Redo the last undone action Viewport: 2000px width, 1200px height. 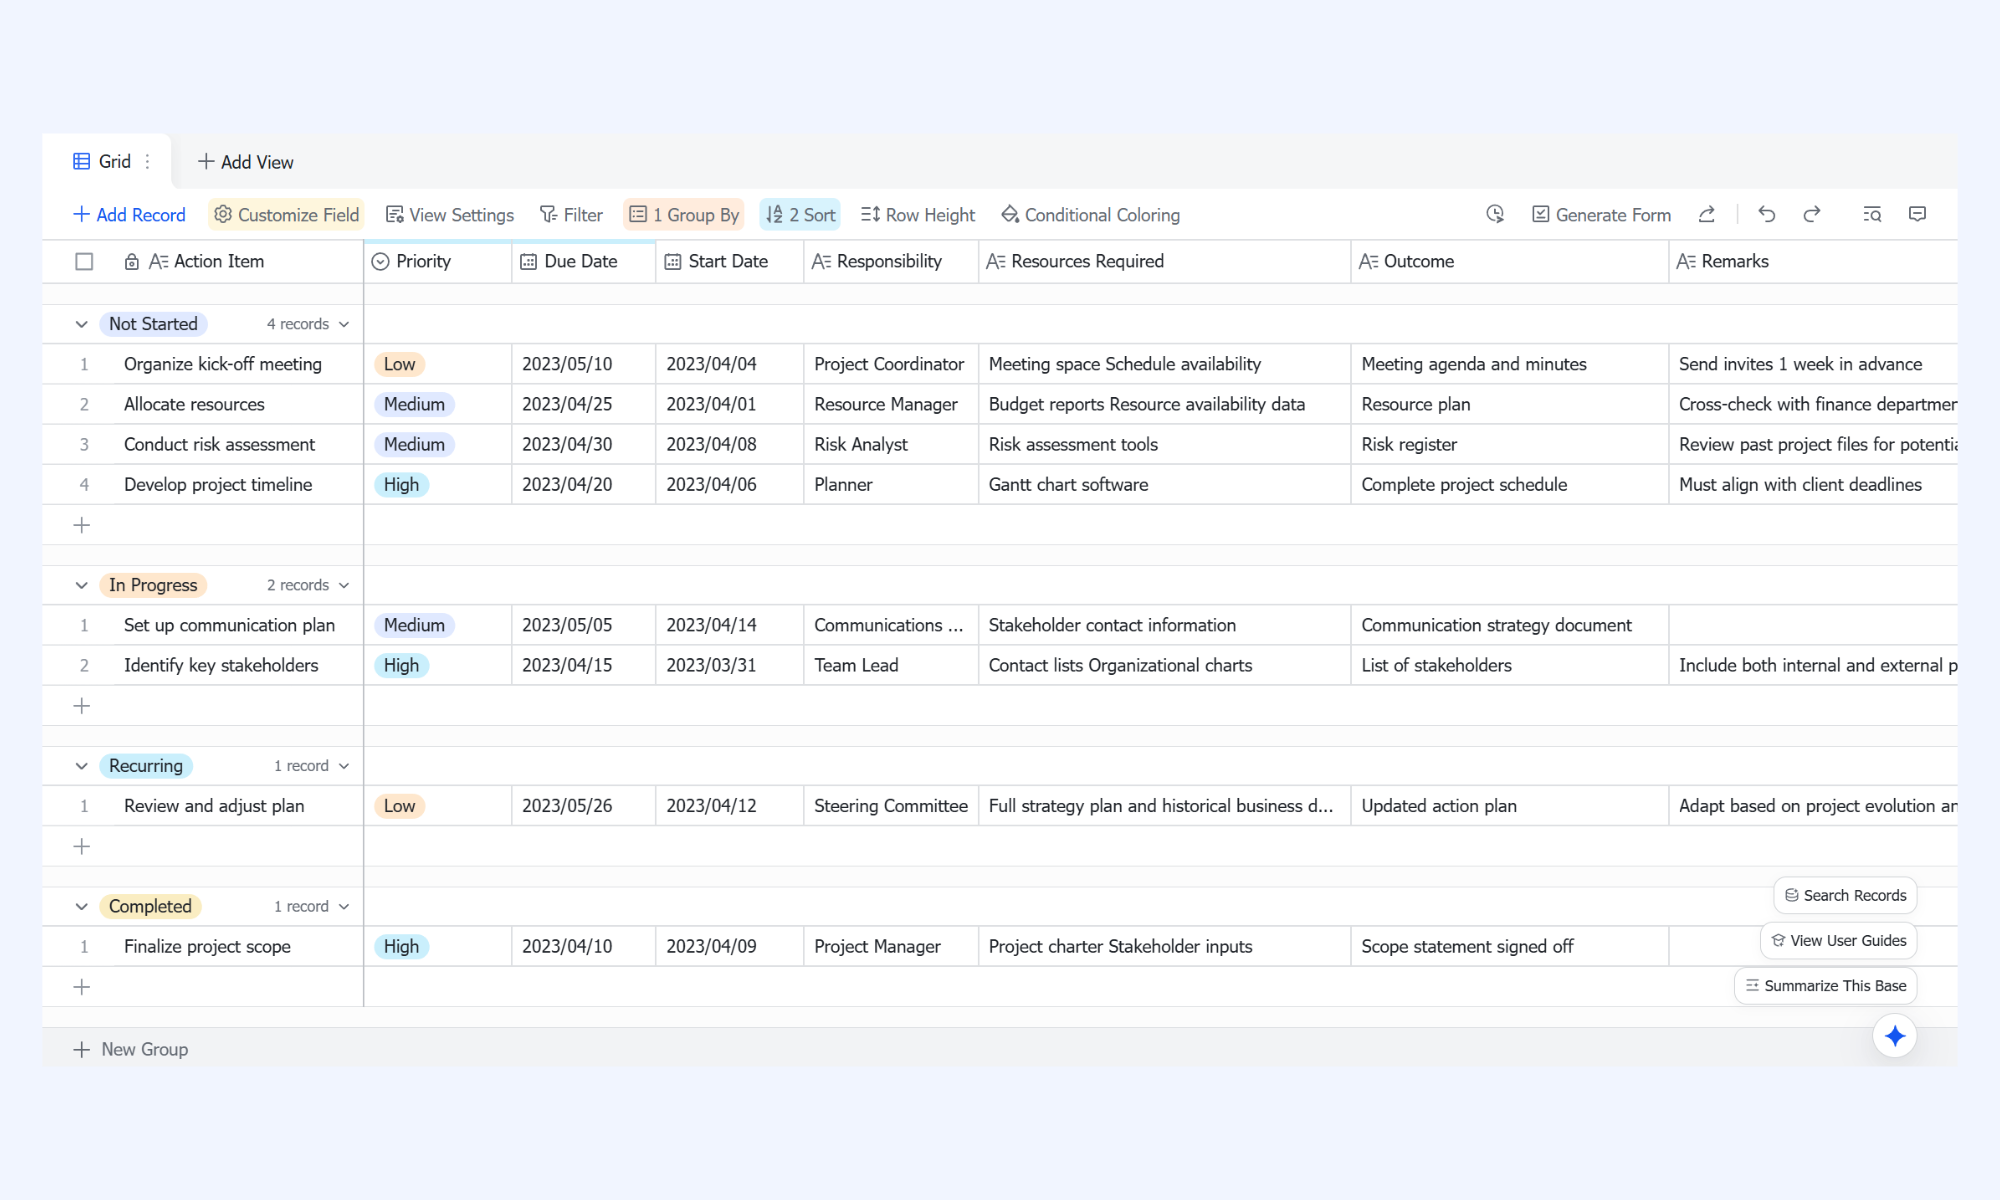(x=1812, y=214)
